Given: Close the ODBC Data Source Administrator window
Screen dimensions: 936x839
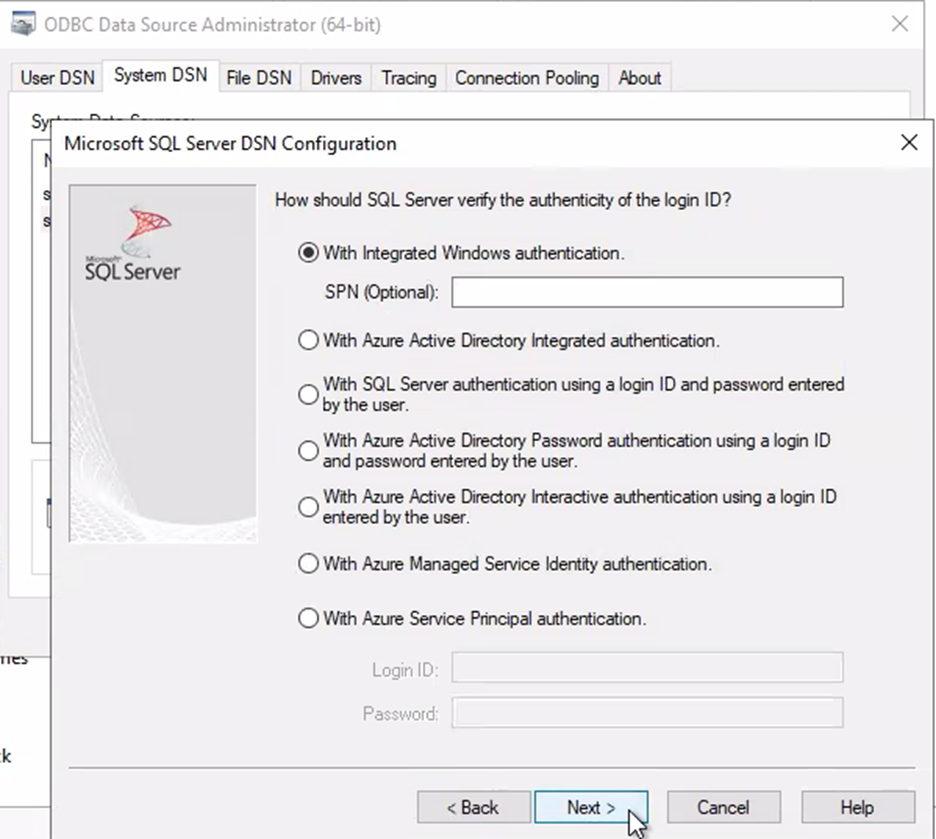Looking at the screenshot, I should click(x=899, y=24).
